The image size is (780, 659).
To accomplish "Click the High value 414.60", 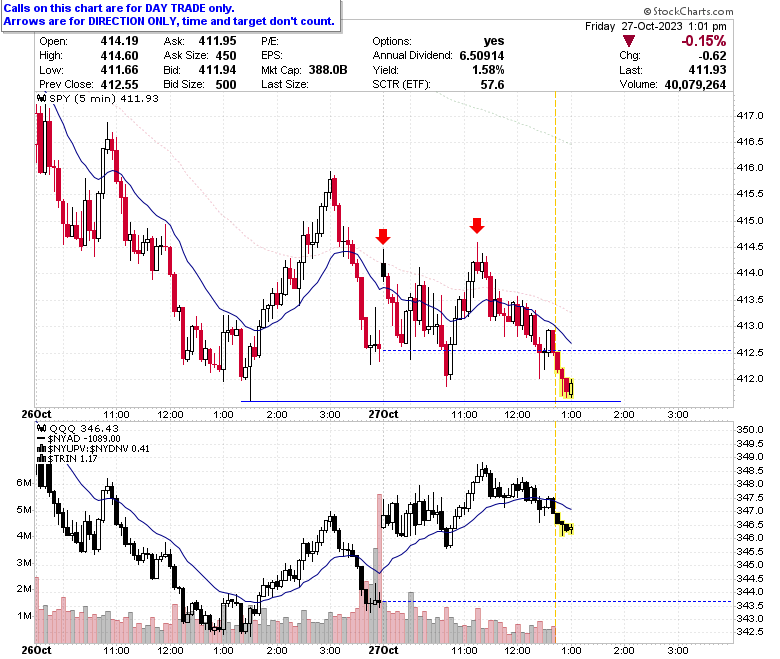I will pos(119,55).
